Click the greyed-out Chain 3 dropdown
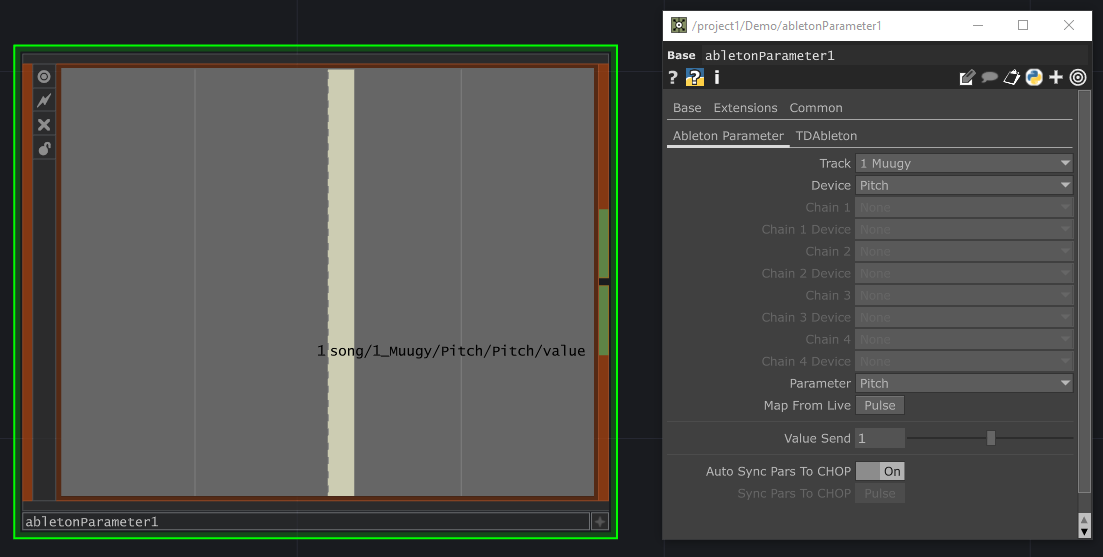 [x=964, y=295]
